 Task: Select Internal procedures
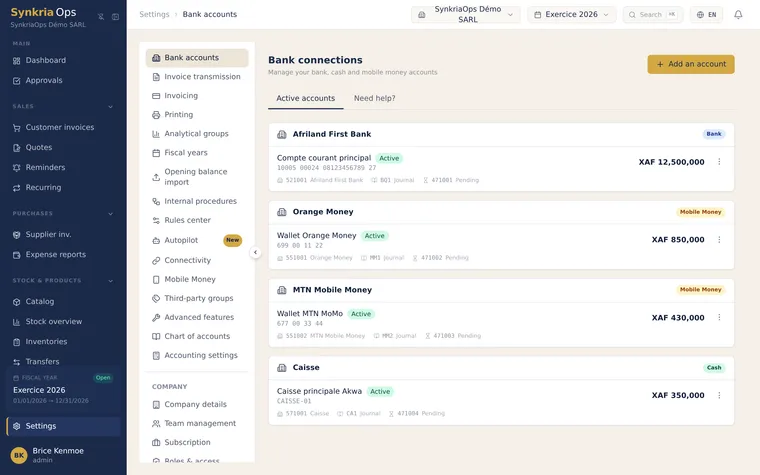(x=197, y=201)
